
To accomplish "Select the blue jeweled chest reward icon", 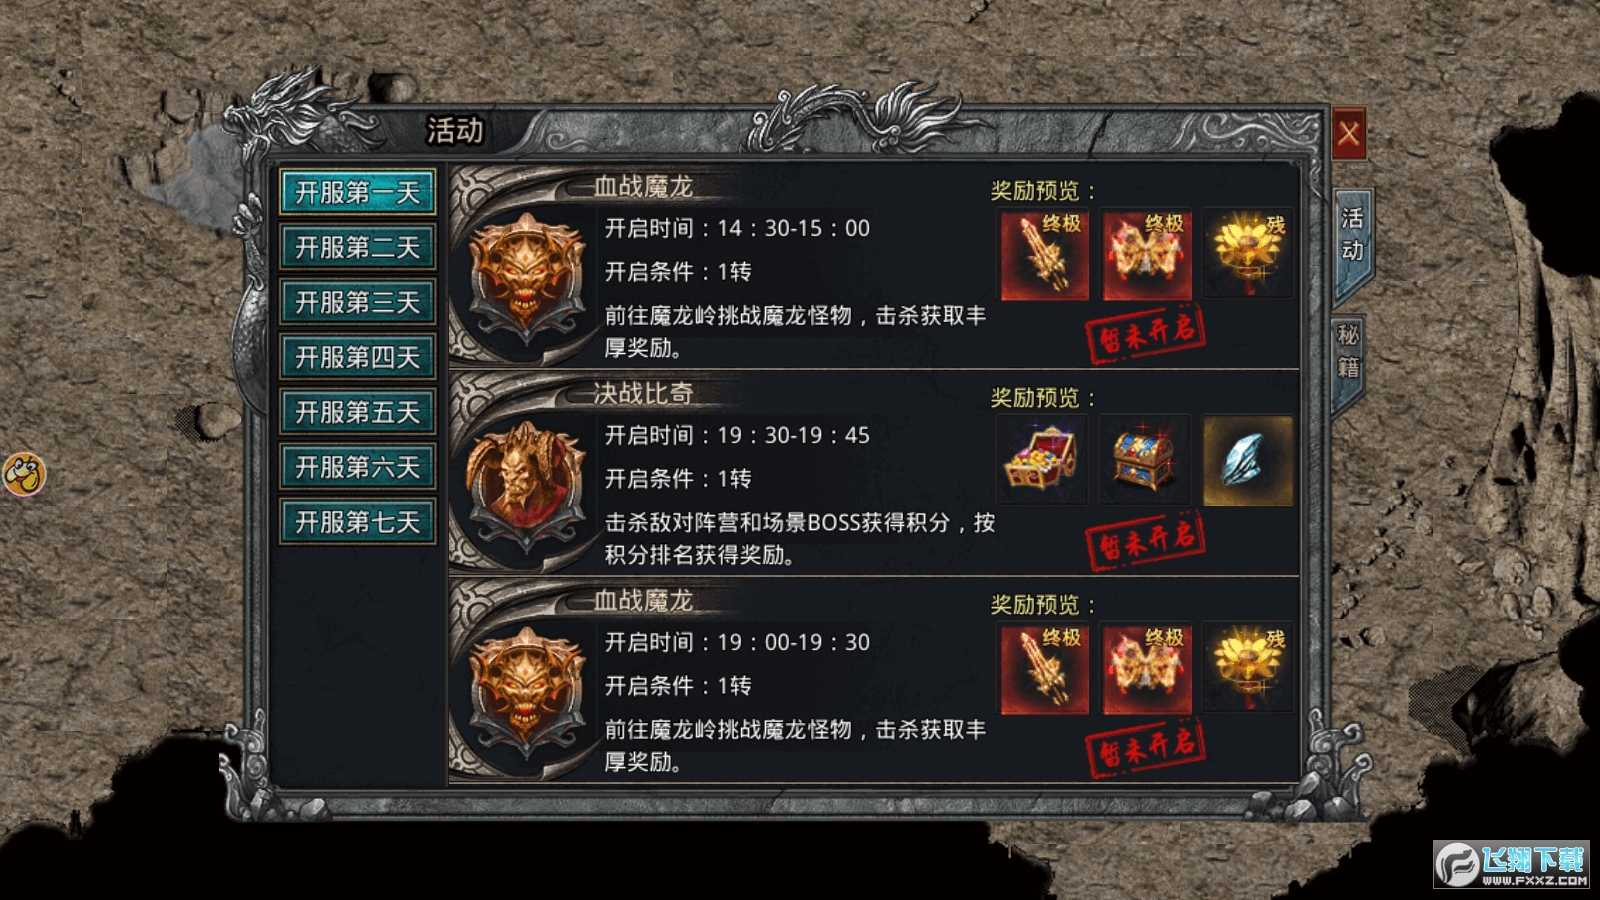I will (1144, 461).
